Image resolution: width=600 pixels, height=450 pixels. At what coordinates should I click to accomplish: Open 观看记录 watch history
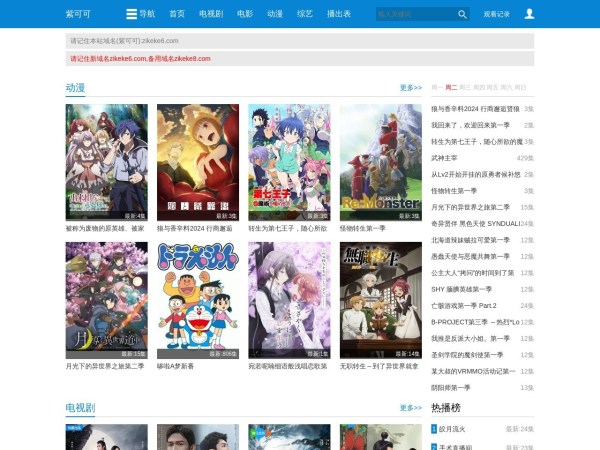(x=497, y=14)
